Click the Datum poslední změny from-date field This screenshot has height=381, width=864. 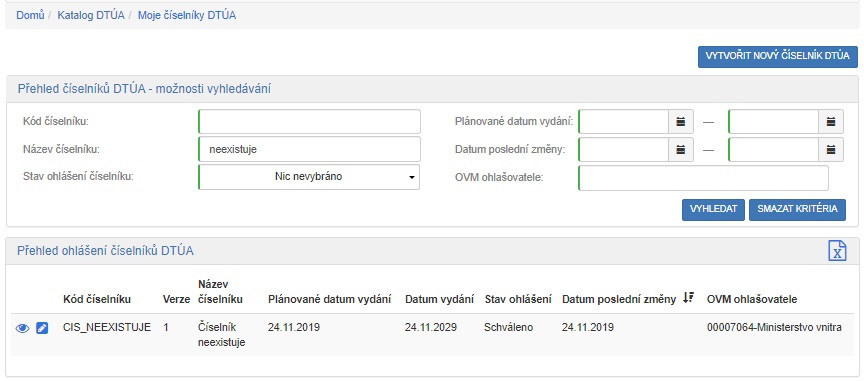pyautogui.click(x=624, y=149)
